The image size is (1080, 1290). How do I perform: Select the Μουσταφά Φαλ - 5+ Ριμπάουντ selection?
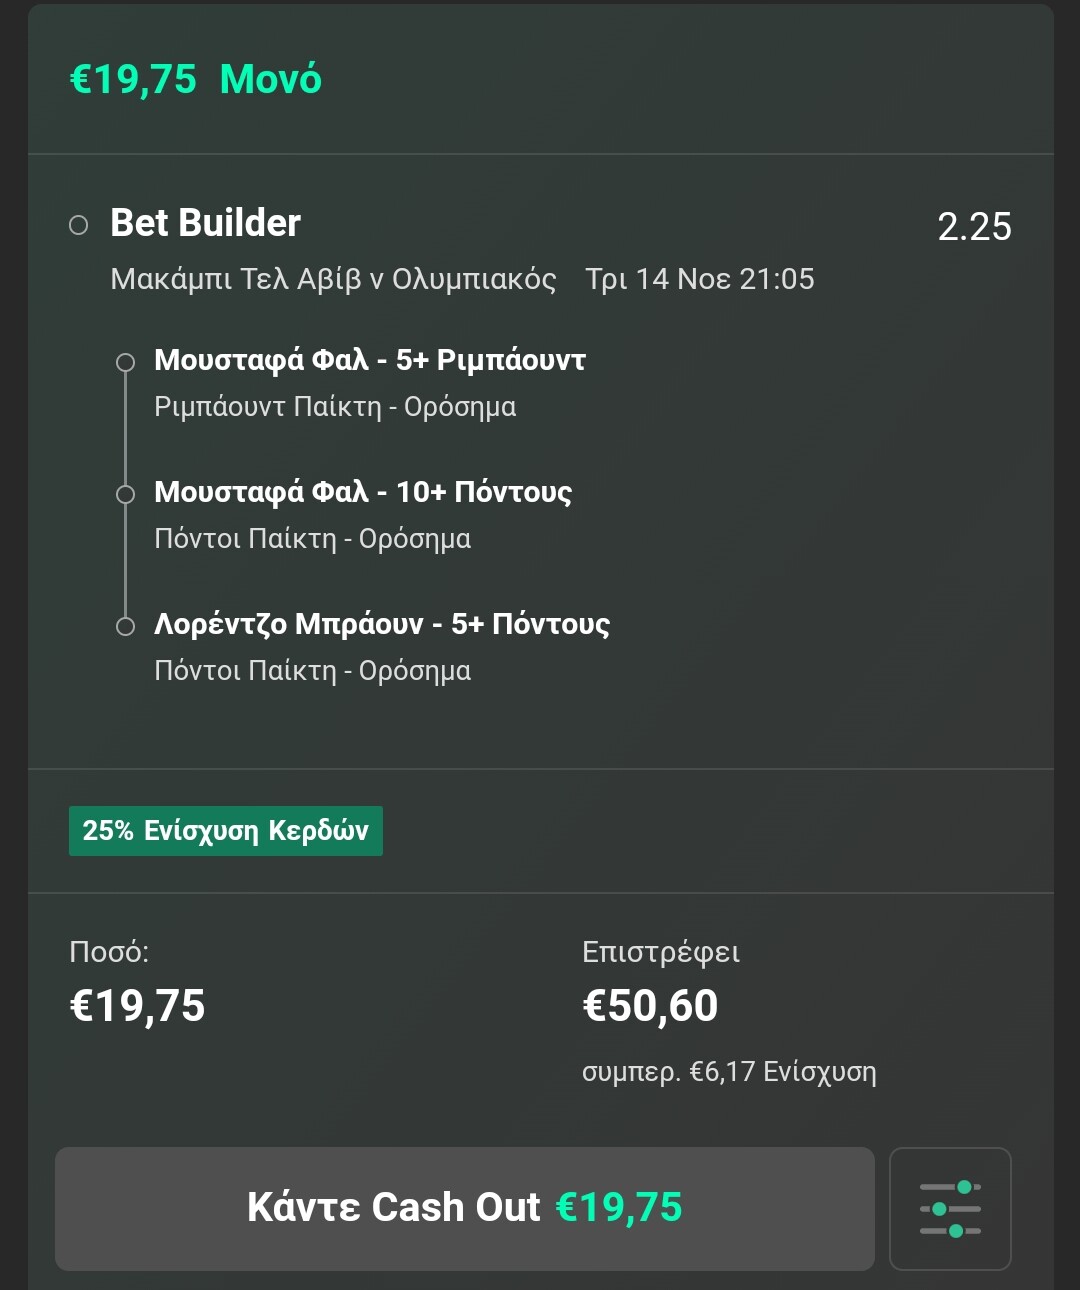(x=370, y=360)
